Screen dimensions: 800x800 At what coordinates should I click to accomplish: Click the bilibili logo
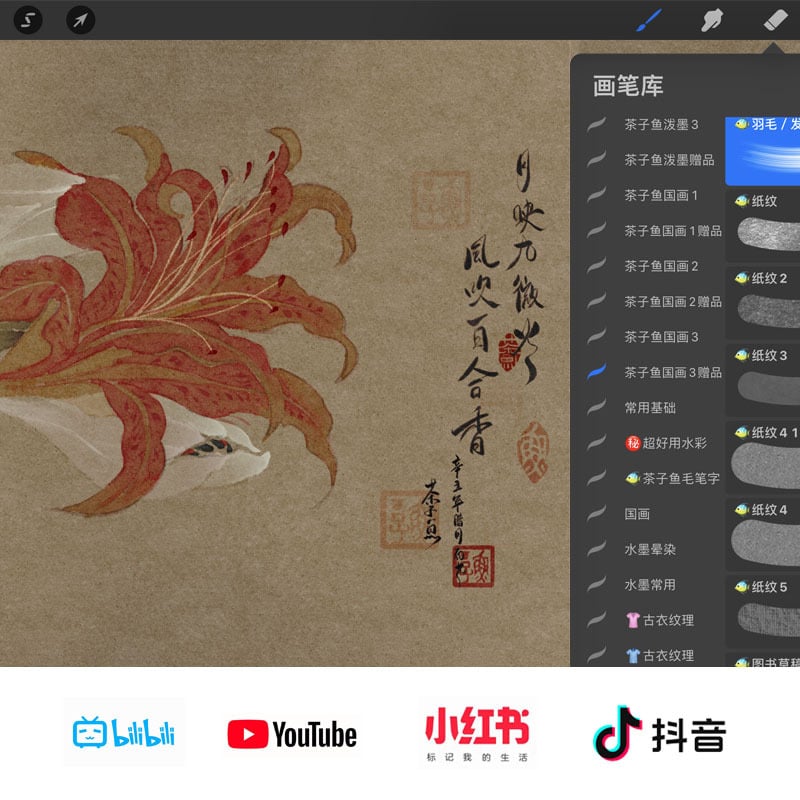click(x=124, y=733)
